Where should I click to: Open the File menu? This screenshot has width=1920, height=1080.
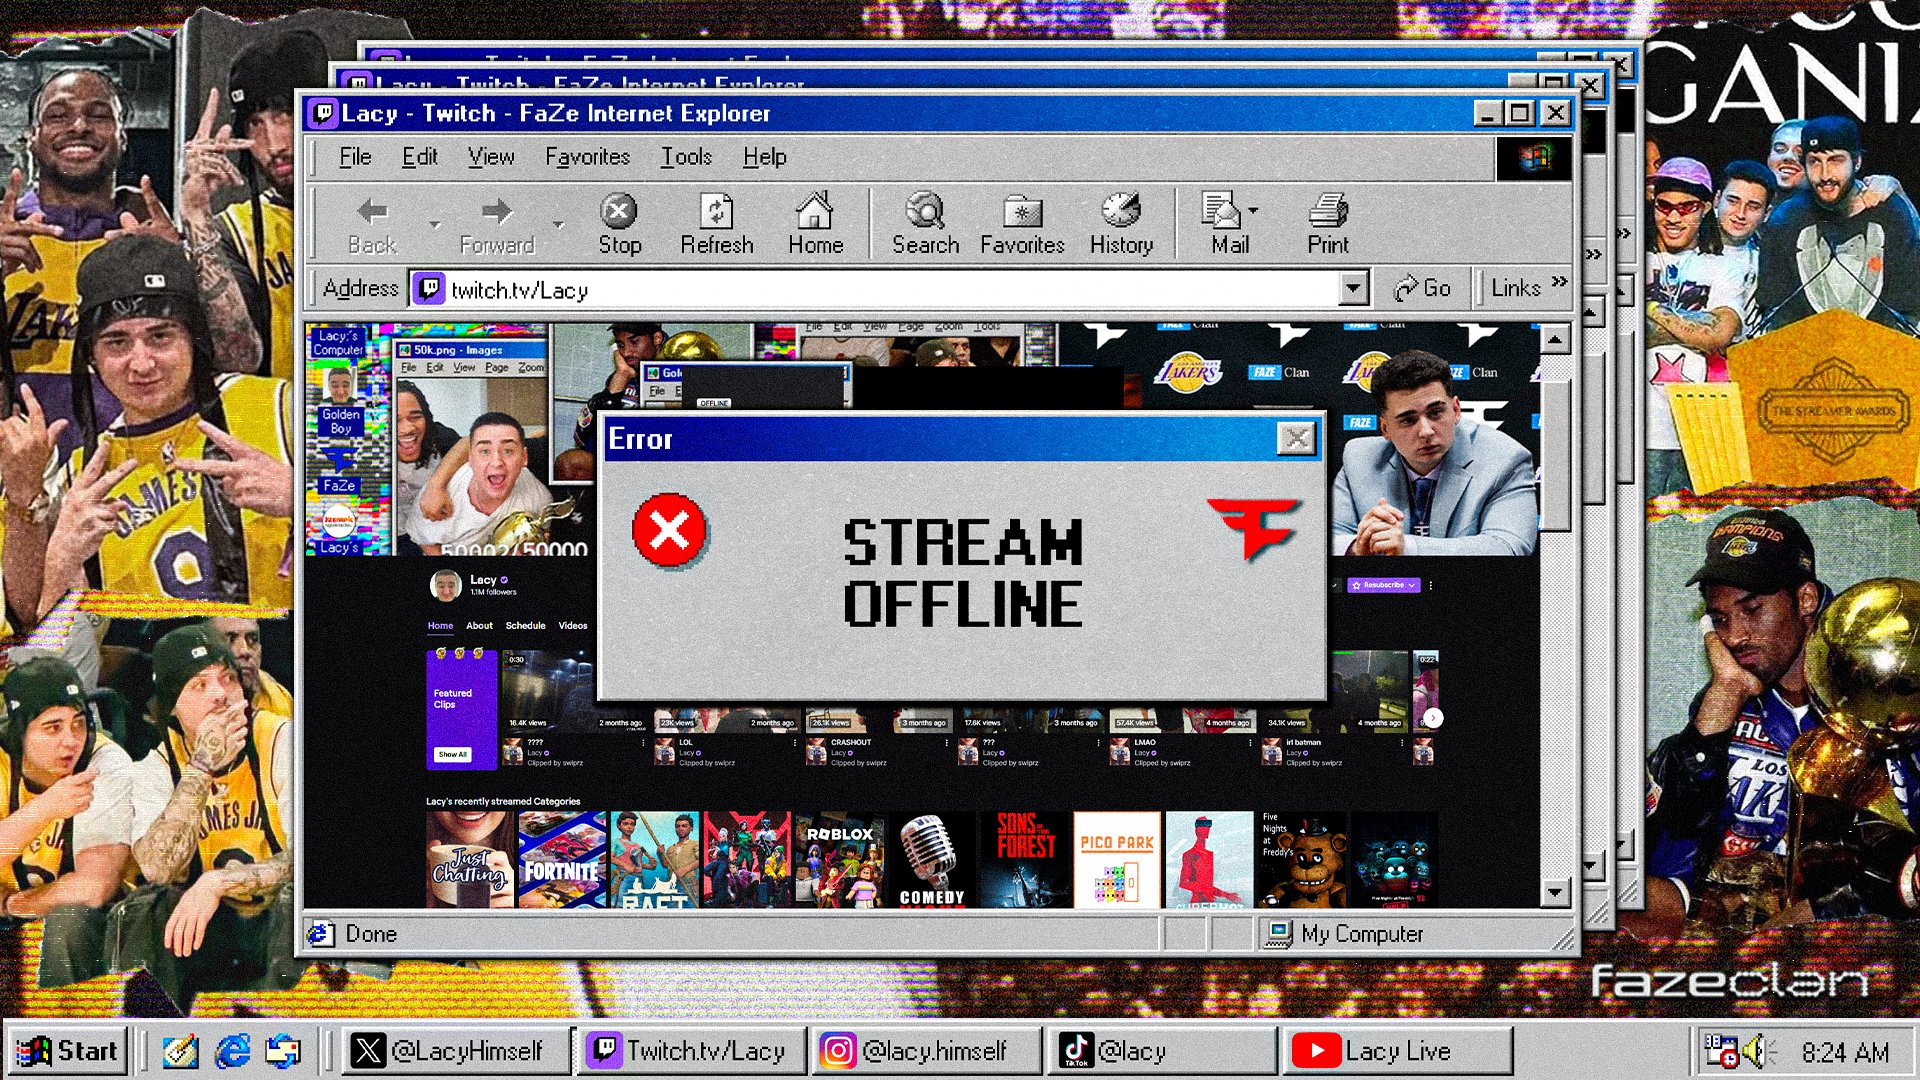(x=355, y=157)
